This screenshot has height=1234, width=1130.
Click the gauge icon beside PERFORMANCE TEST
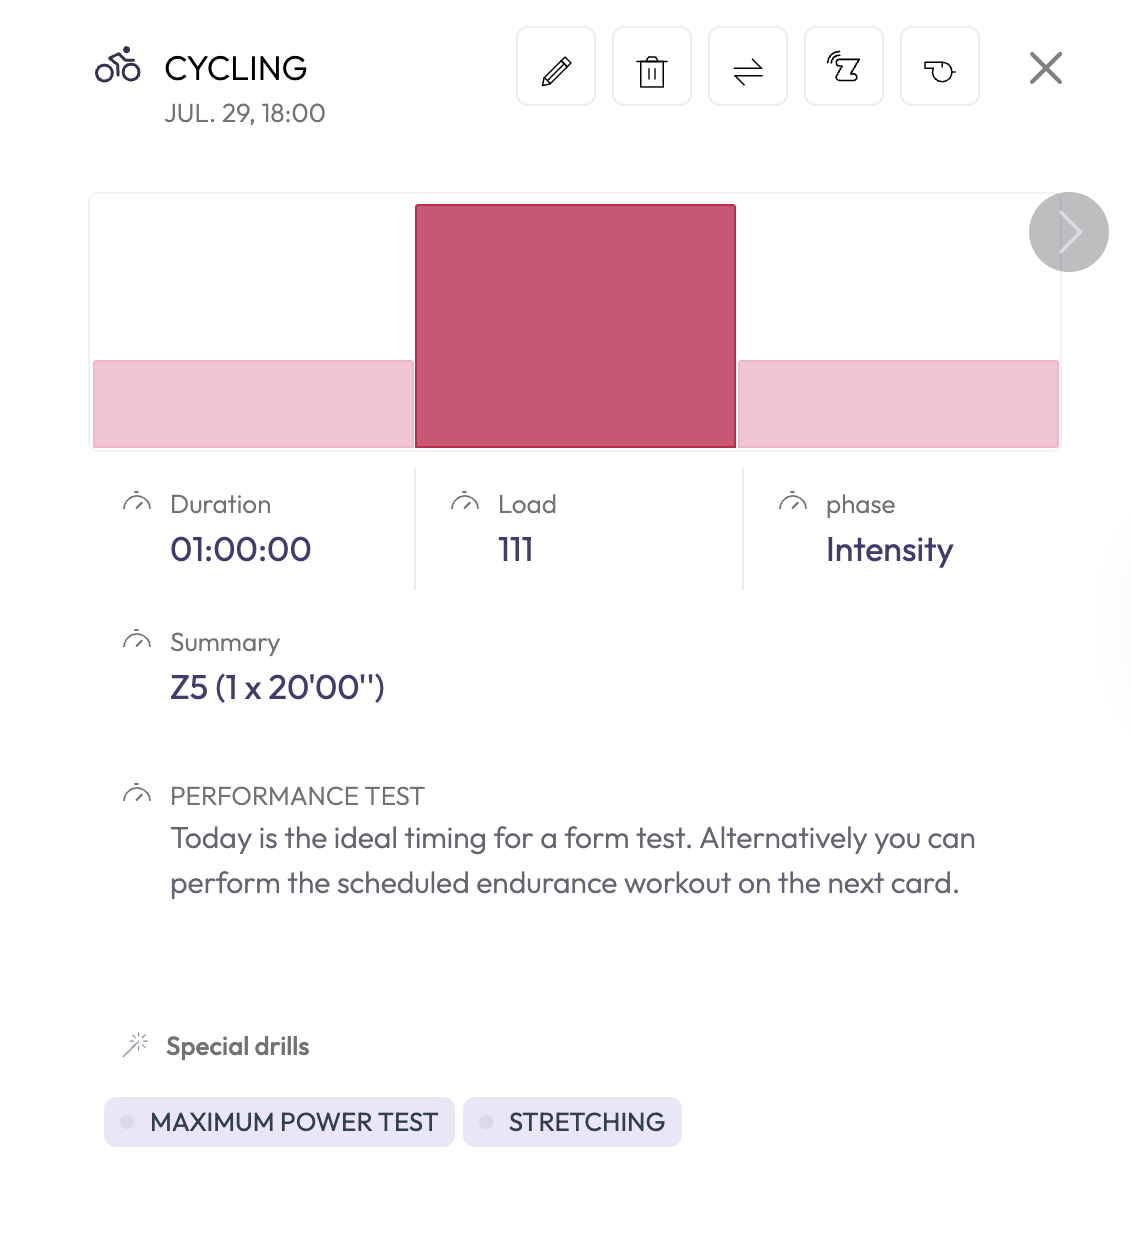coord(137,794)
